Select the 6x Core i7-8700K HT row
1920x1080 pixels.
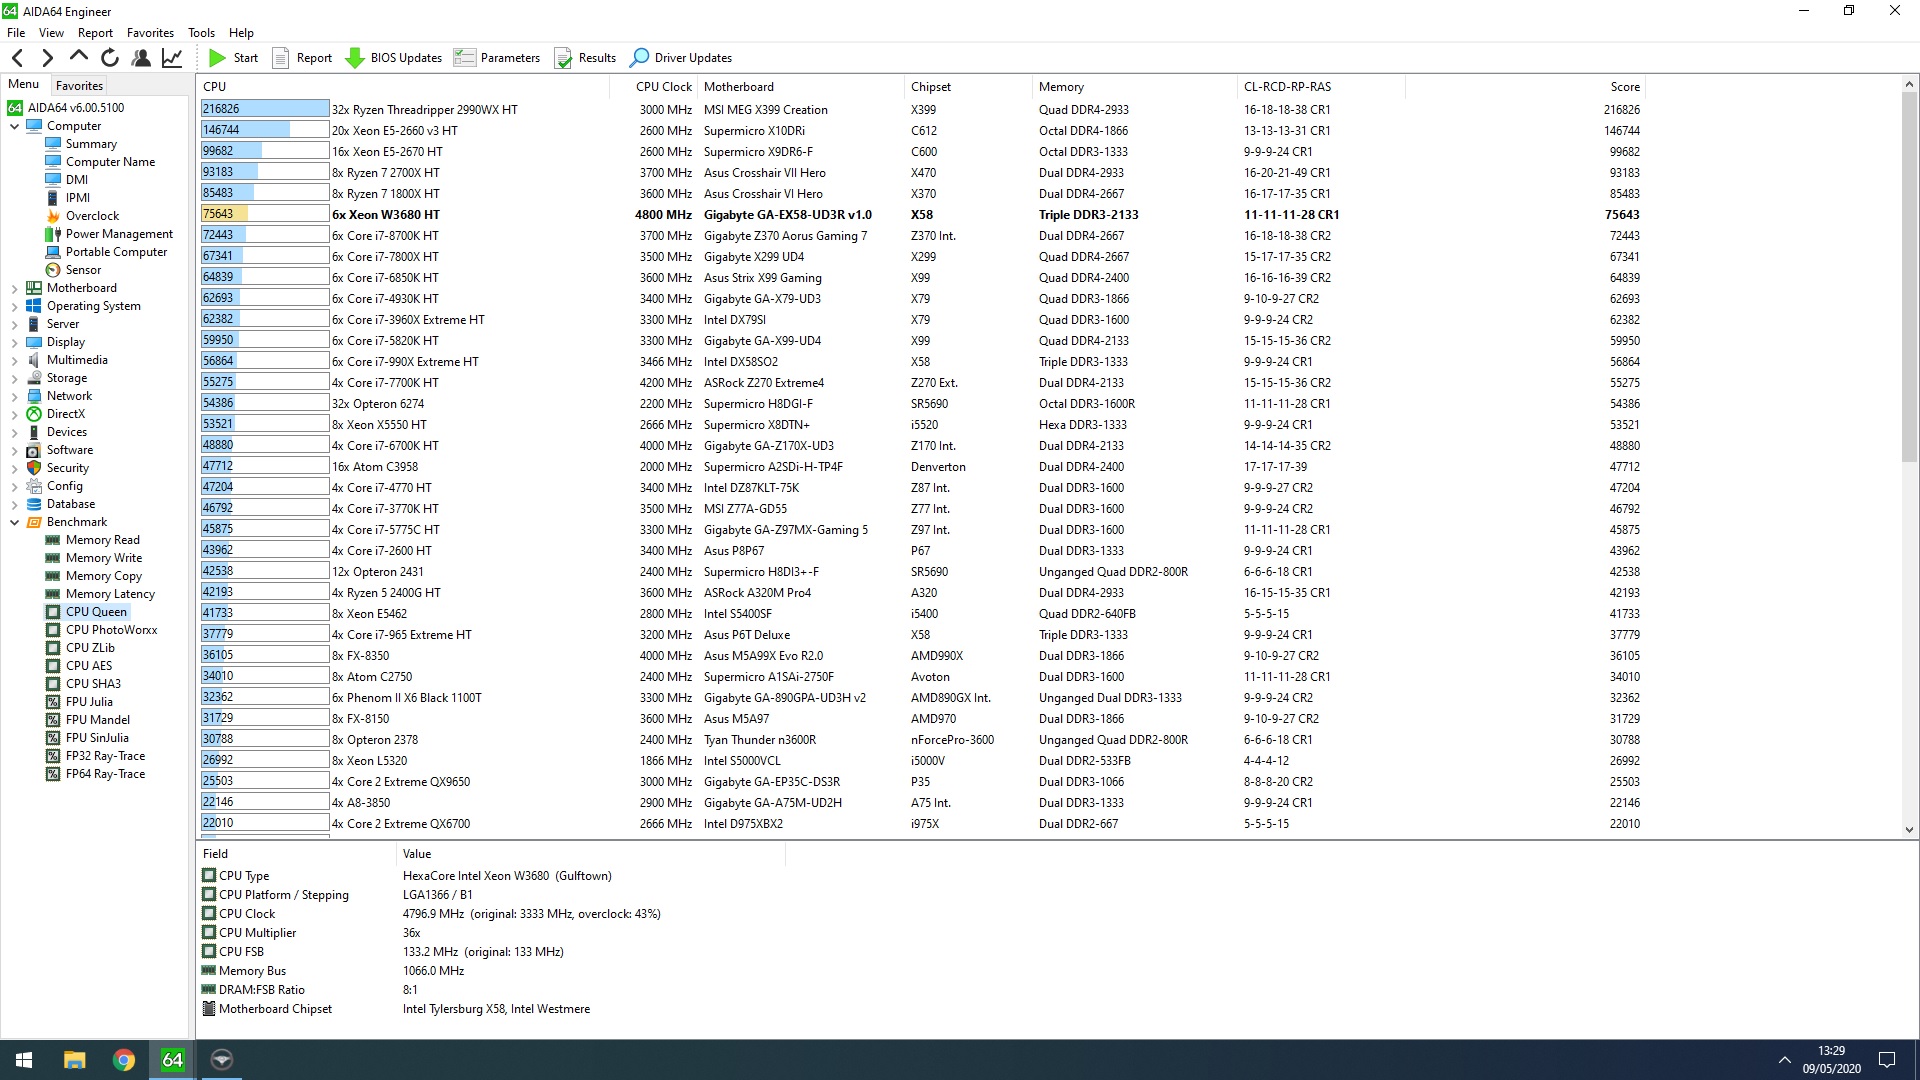920,235
